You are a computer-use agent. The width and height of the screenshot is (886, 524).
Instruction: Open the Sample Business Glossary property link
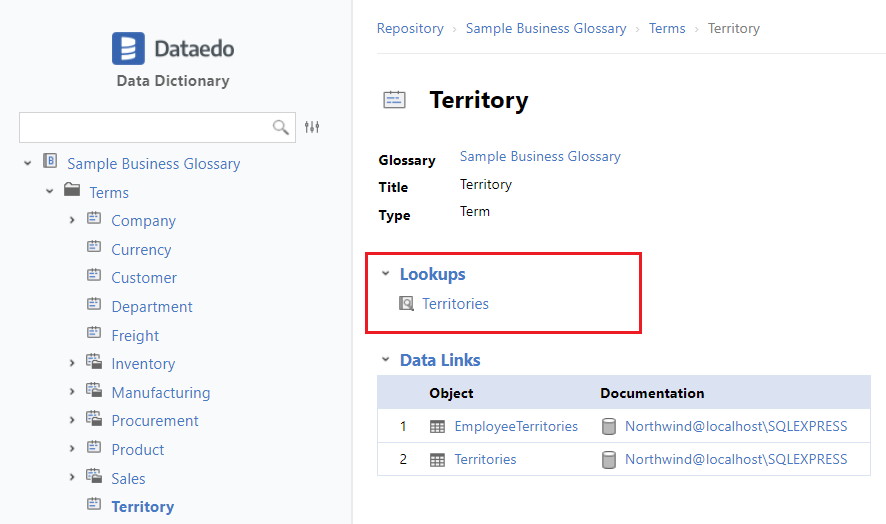click(x=540, y=157)
